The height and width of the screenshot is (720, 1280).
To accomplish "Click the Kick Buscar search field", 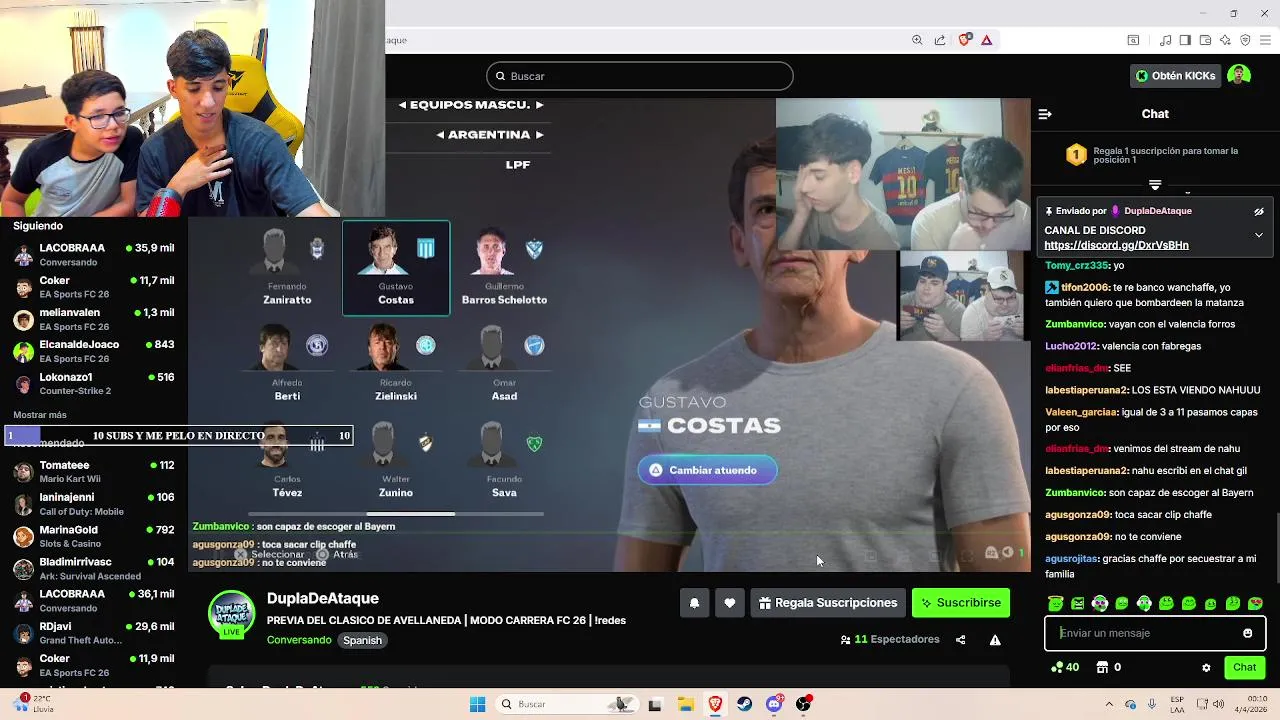I will click(x=640, y=76).
